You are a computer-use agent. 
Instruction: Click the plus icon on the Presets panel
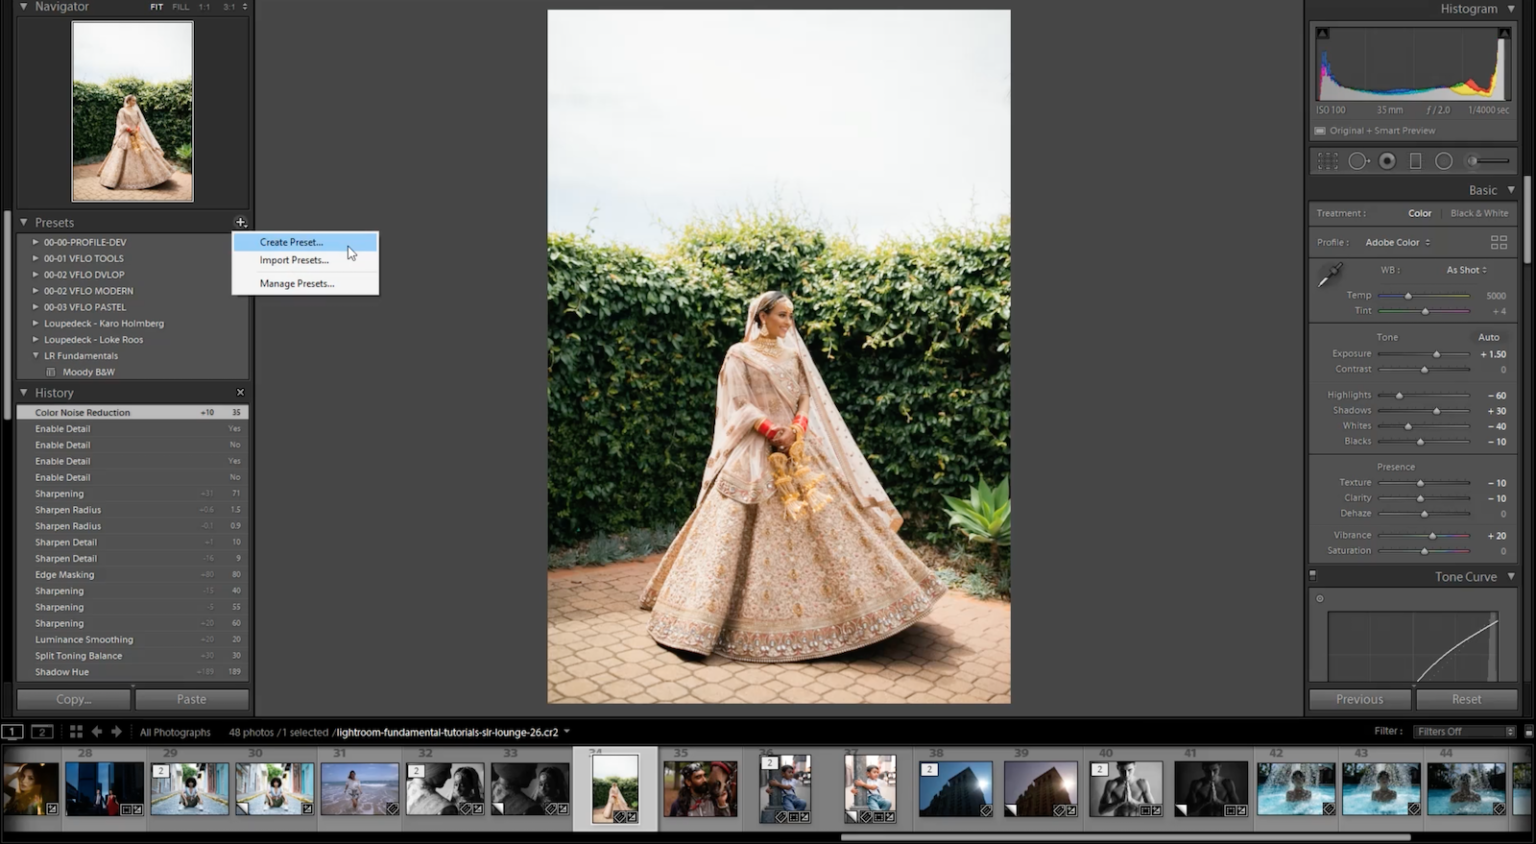[x=240, y=222]
